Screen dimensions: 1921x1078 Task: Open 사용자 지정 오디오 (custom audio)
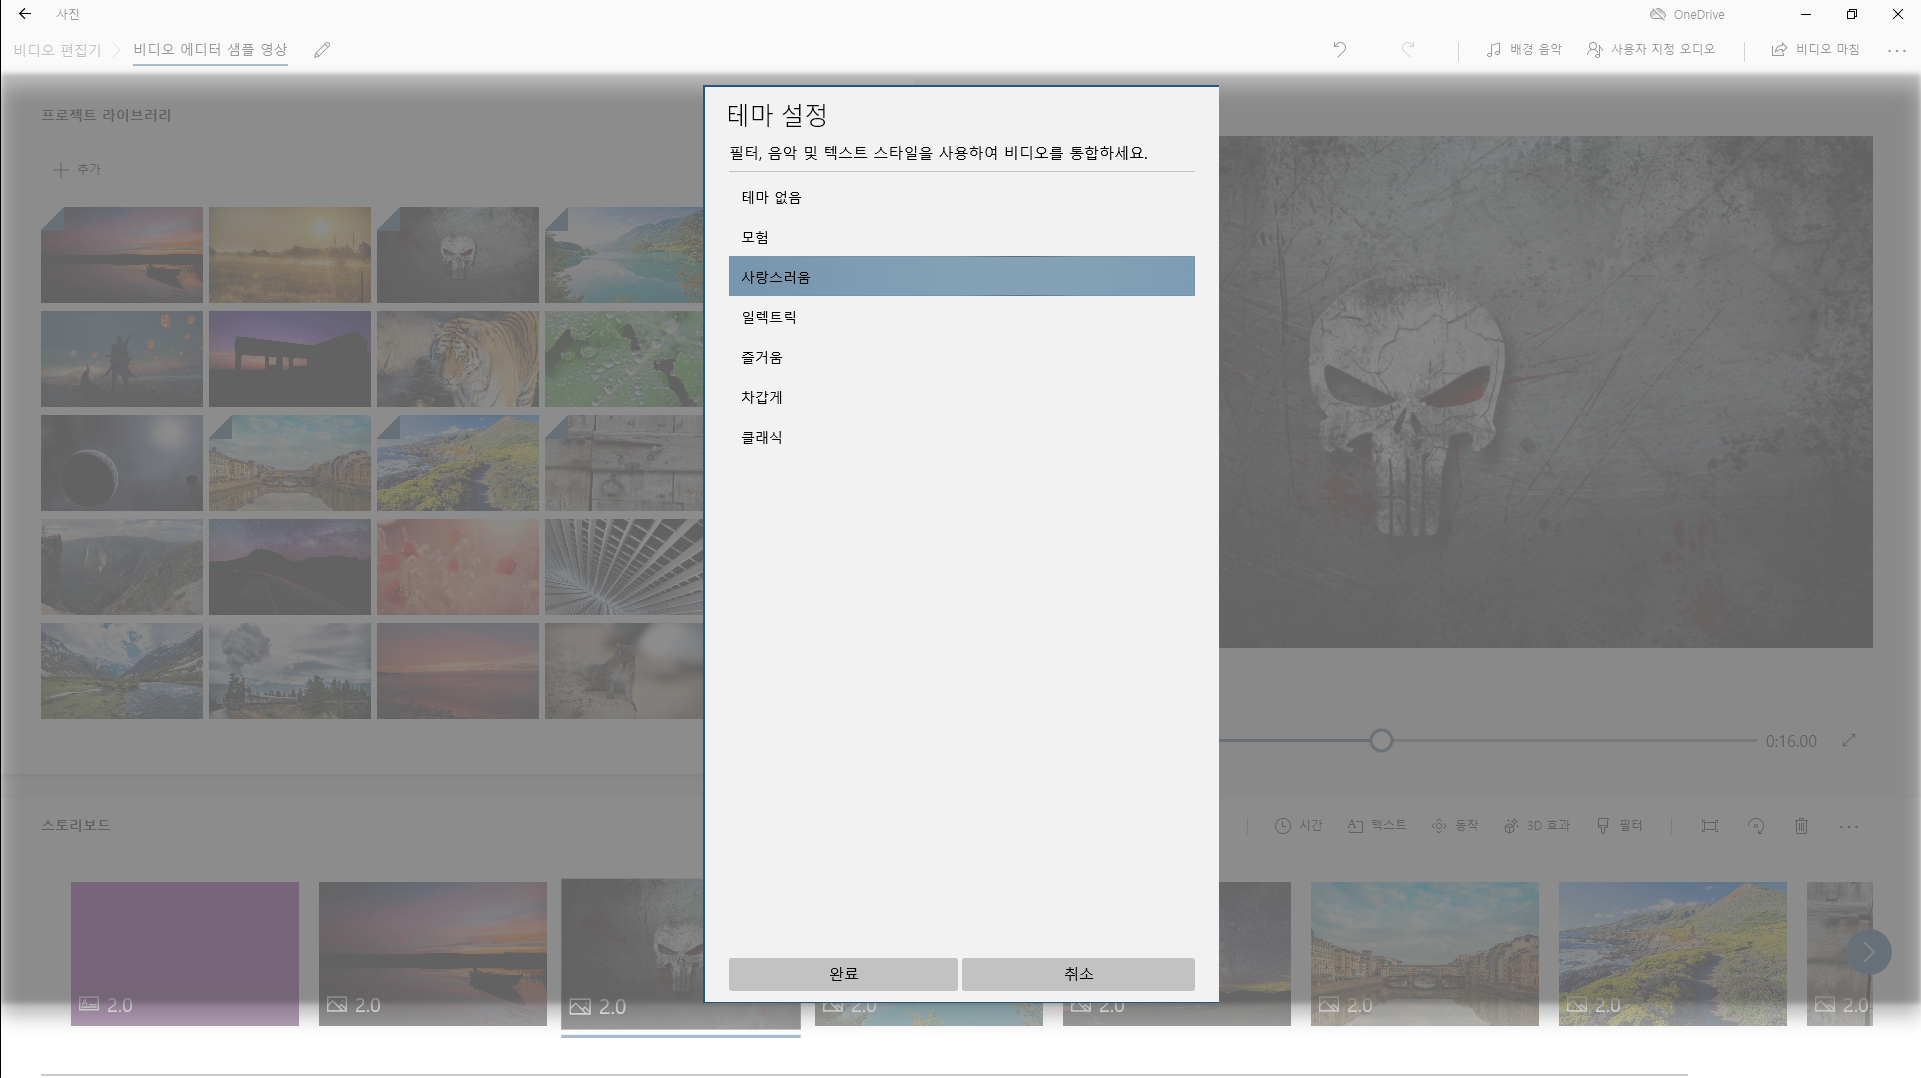1651,49
